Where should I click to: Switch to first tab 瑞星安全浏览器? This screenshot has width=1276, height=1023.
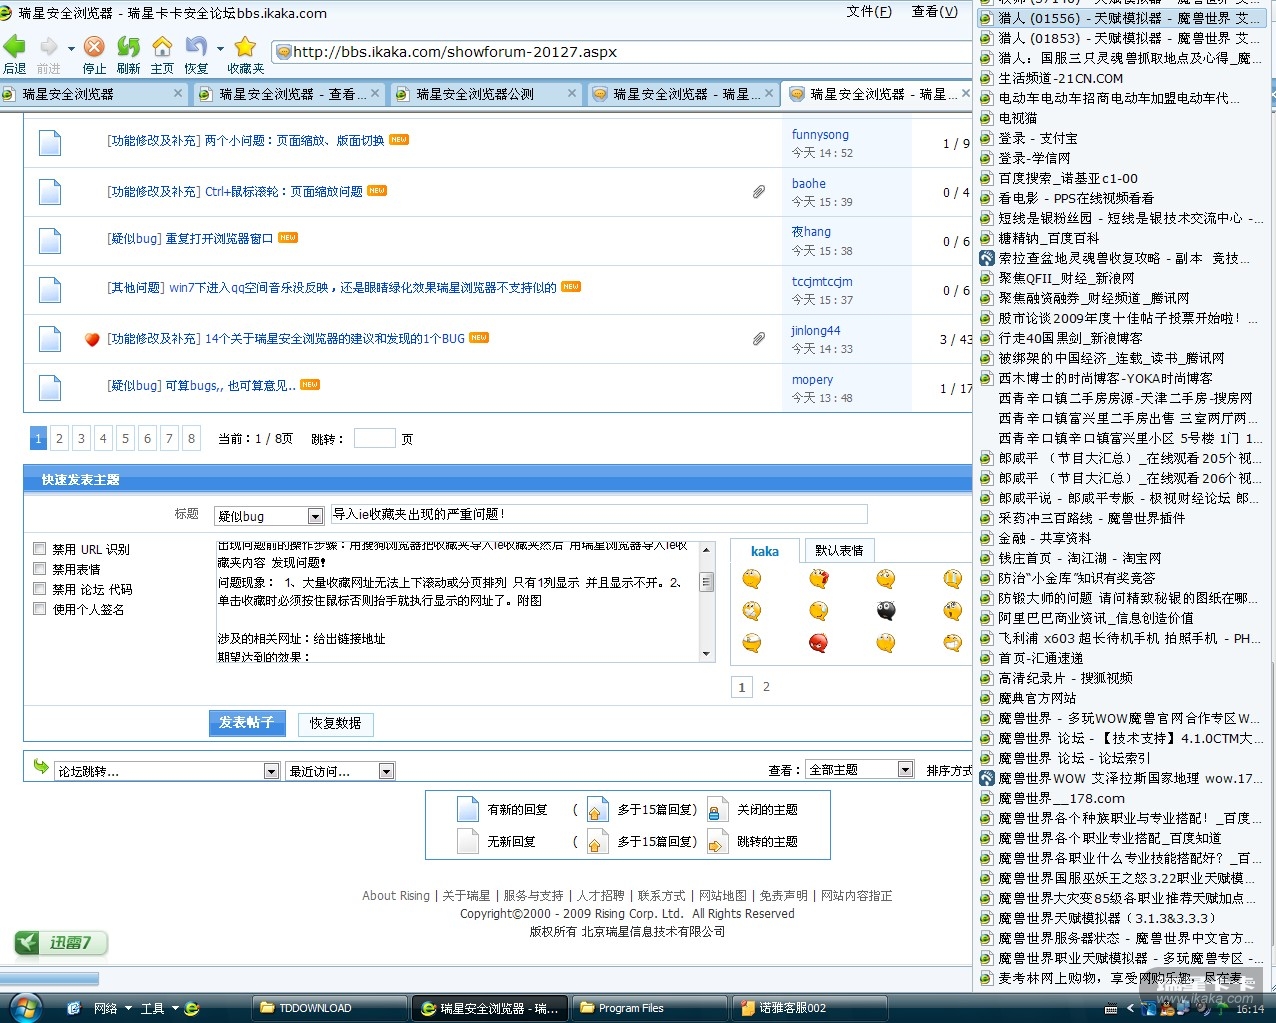coord(93,93)
